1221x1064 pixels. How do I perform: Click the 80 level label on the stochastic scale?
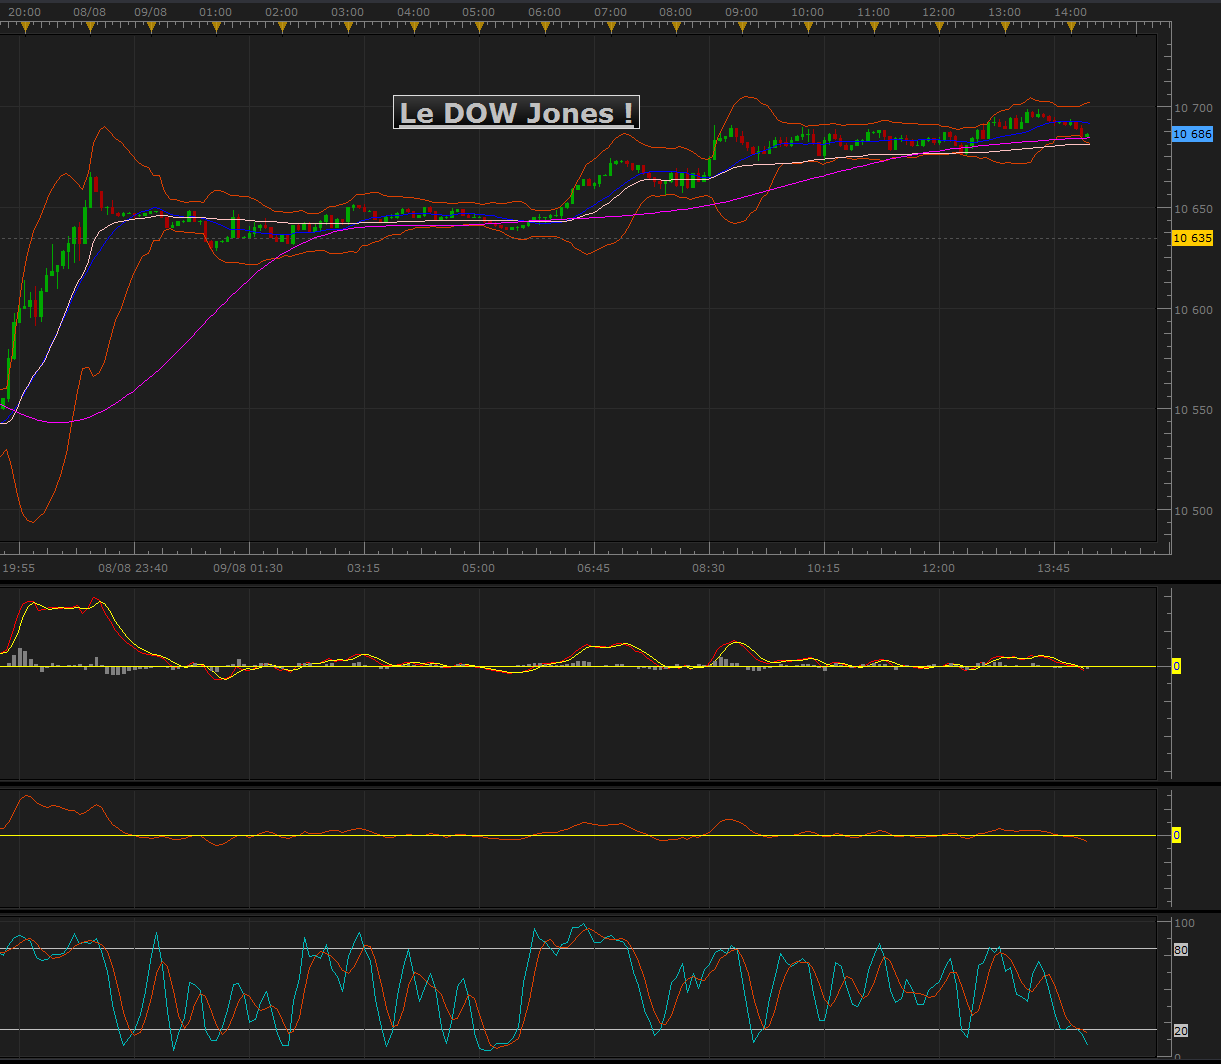point(1180,950)
